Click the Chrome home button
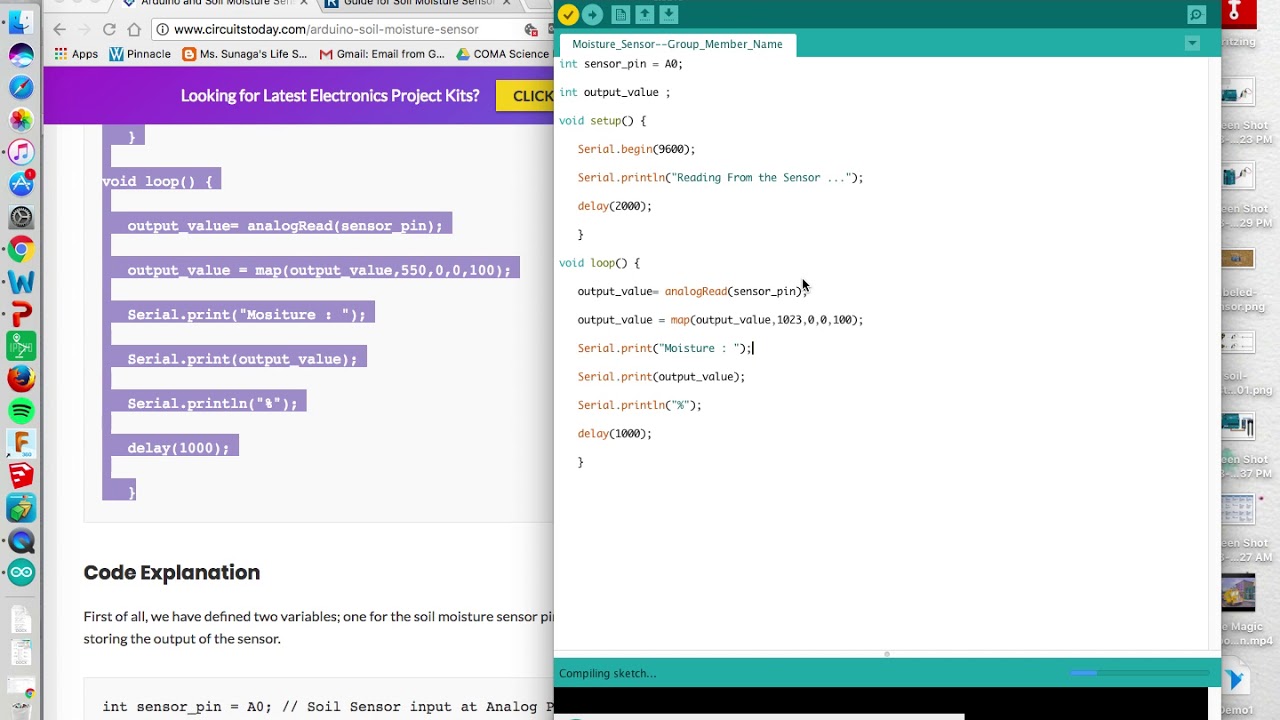 [x=134, y=30]
